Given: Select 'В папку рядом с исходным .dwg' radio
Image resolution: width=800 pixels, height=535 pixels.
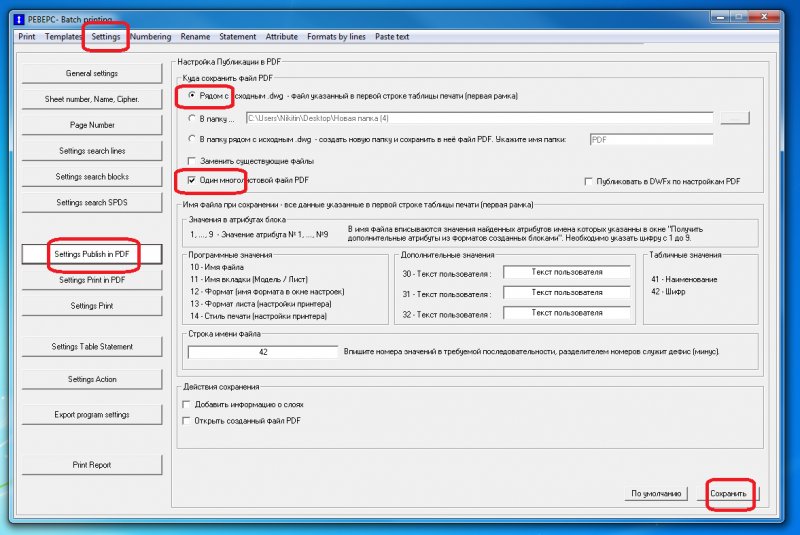Looking at the screenshot, I should [x=192, y=139].
